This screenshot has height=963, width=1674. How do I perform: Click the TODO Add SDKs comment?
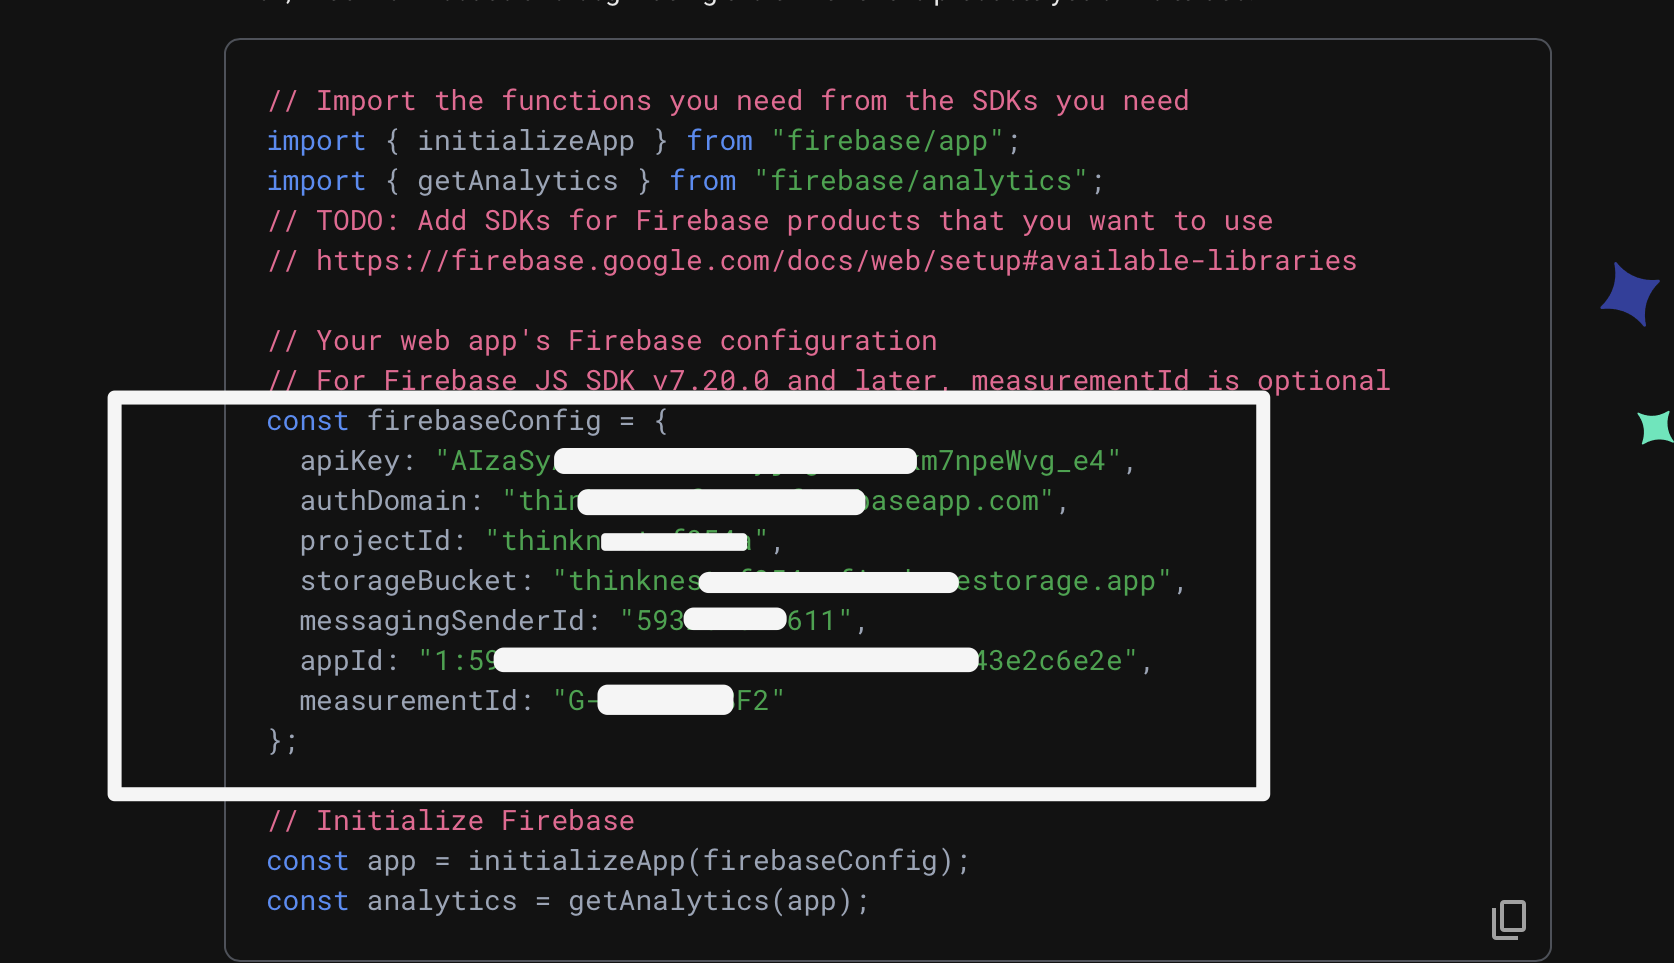(x=770, y=221)
